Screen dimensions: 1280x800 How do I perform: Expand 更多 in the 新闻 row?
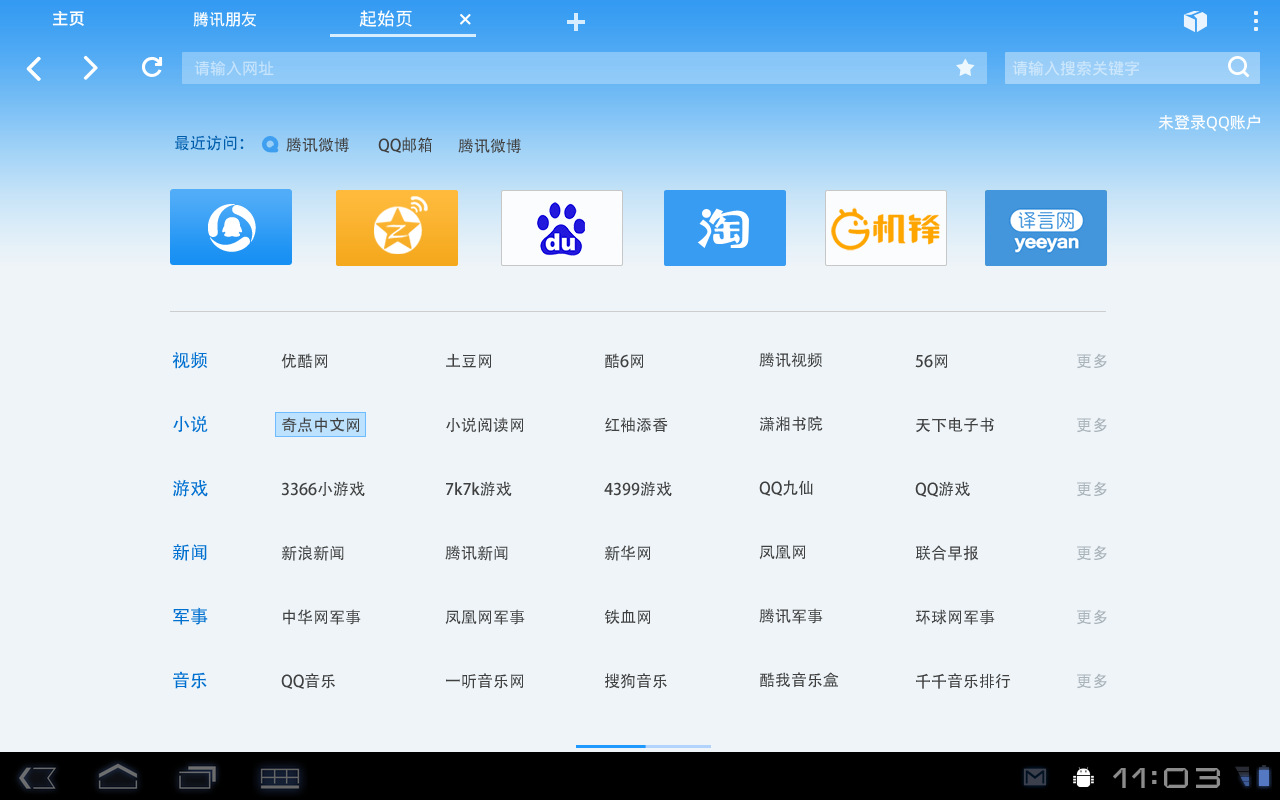1092,553
